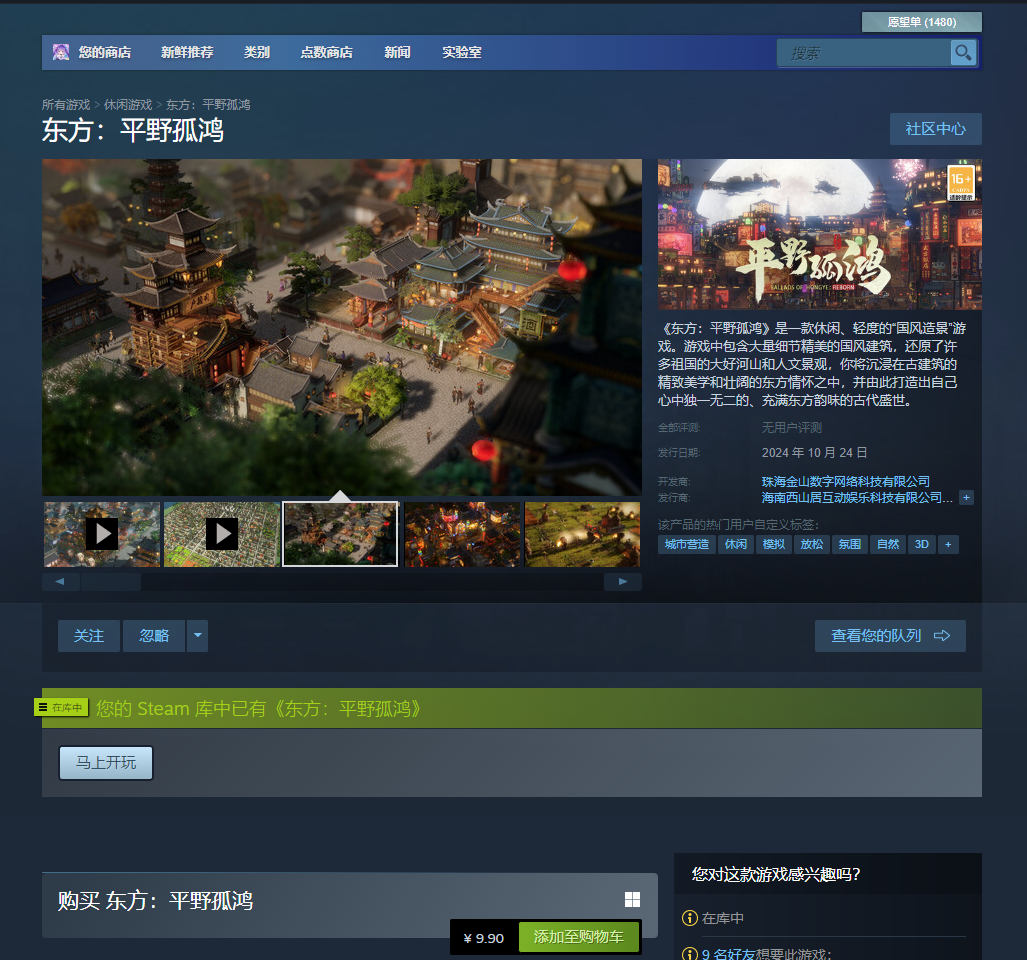Click the 16+ age rating badge
The image size is (1027, 960).
pos(961,183)
